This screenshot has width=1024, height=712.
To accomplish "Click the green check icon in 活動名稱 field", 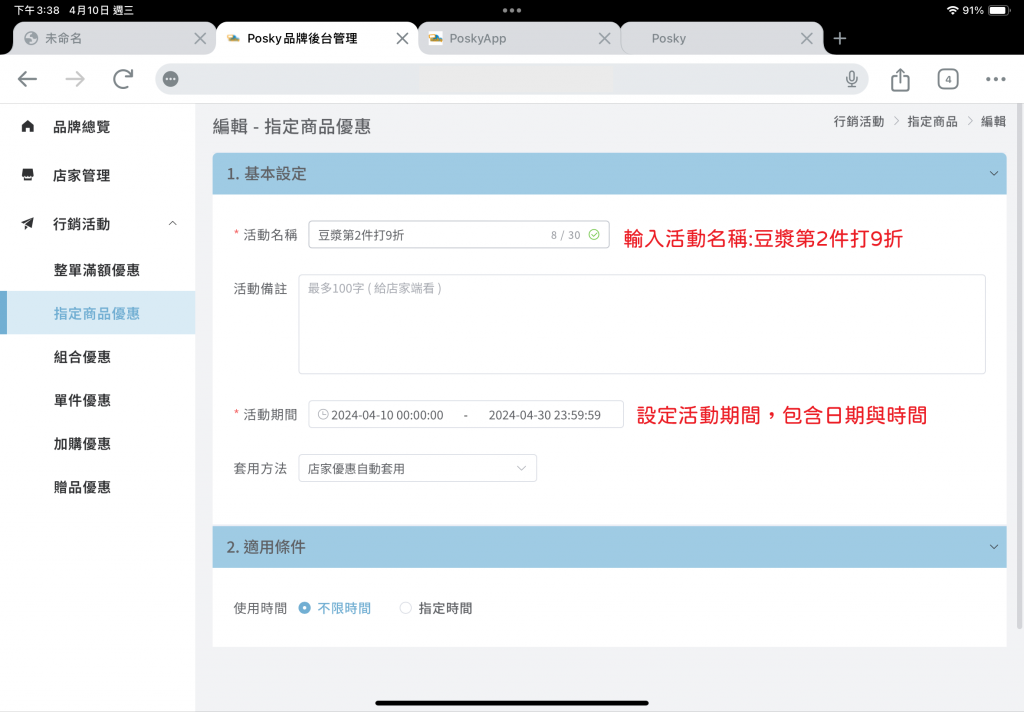I will coord(594,235).
